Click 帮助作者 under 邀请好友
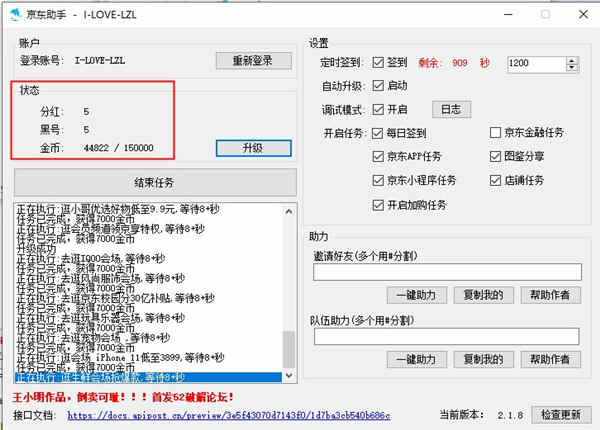 point(551,295)
